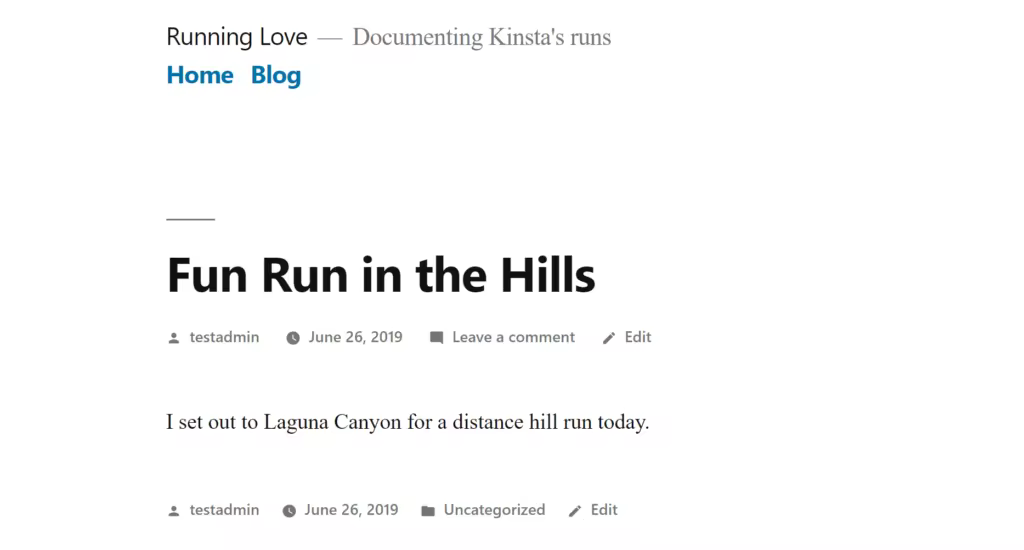The image size is (1024, 550).
Task: Click the clock icon beside the Uncategorized row date
Action: tap(289, 511)
